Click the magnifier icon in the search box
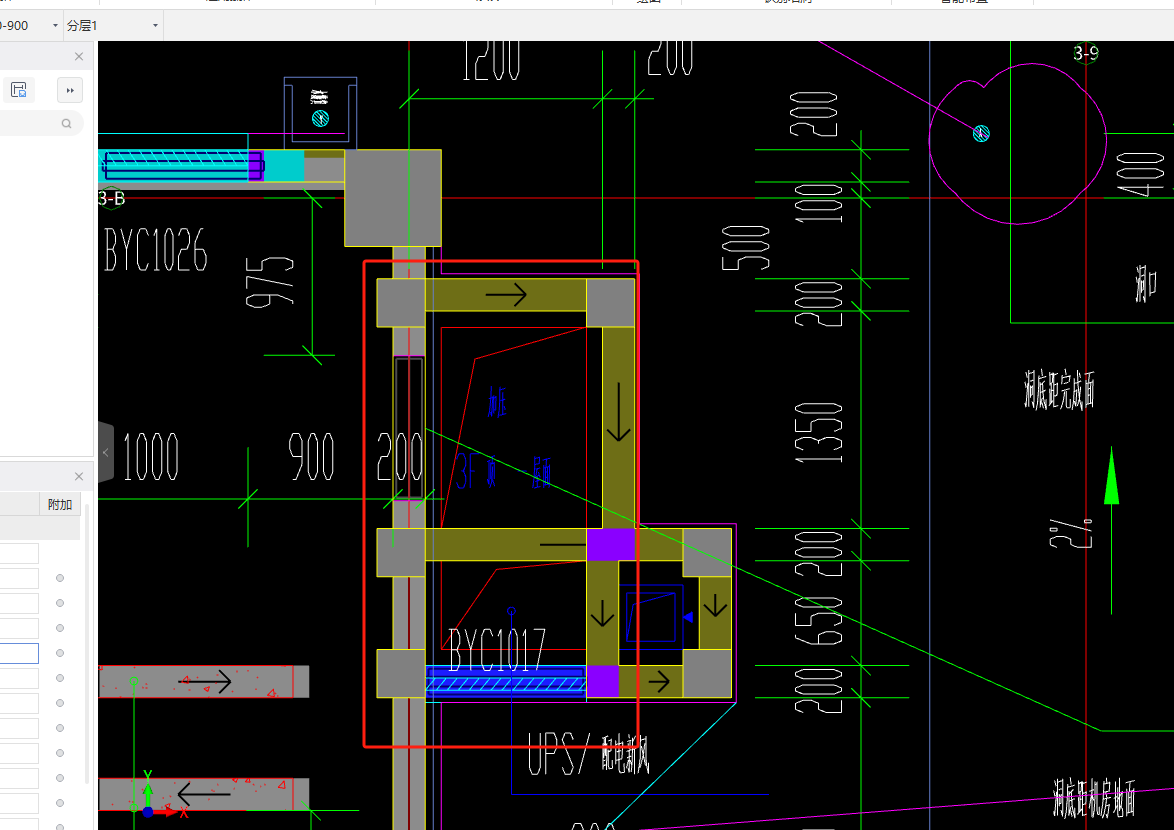The image size is (1174, 830). (67, 123)
